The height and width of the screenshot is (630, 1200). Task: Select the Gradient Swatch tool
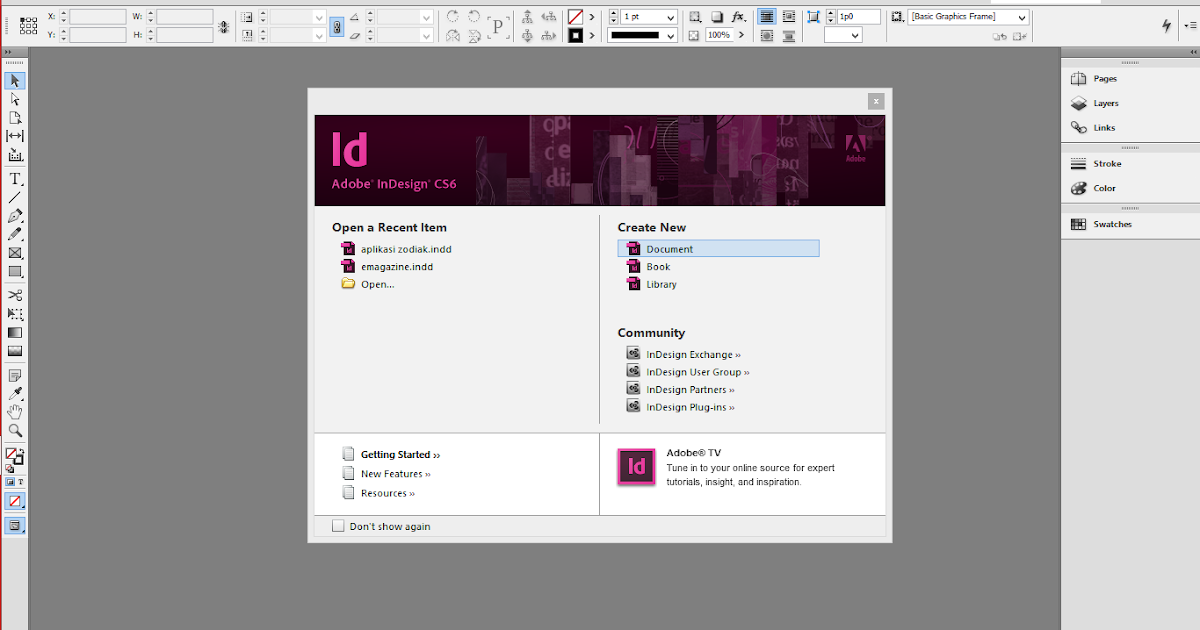(x=15, y=332)
